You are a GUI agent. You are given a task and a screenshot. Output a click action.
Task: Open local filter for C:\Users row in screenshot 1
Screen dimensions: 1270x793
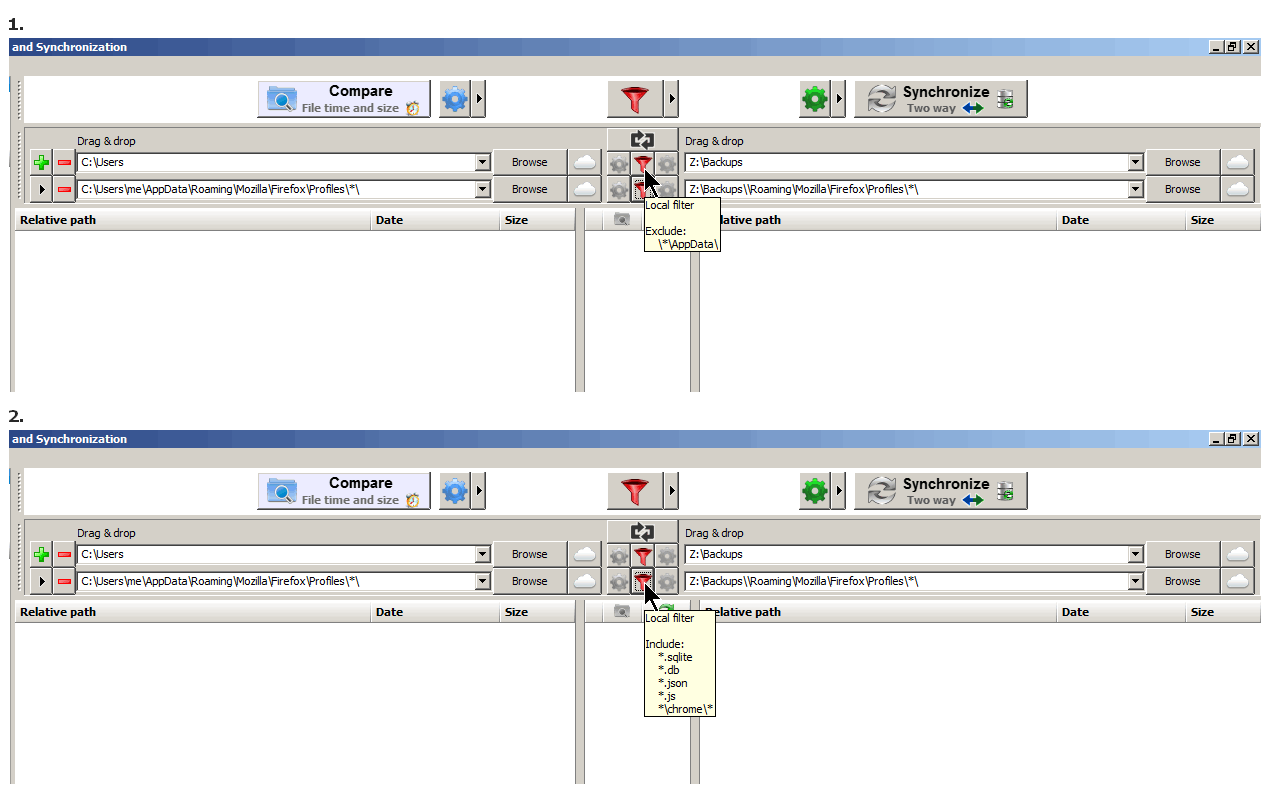643,163
